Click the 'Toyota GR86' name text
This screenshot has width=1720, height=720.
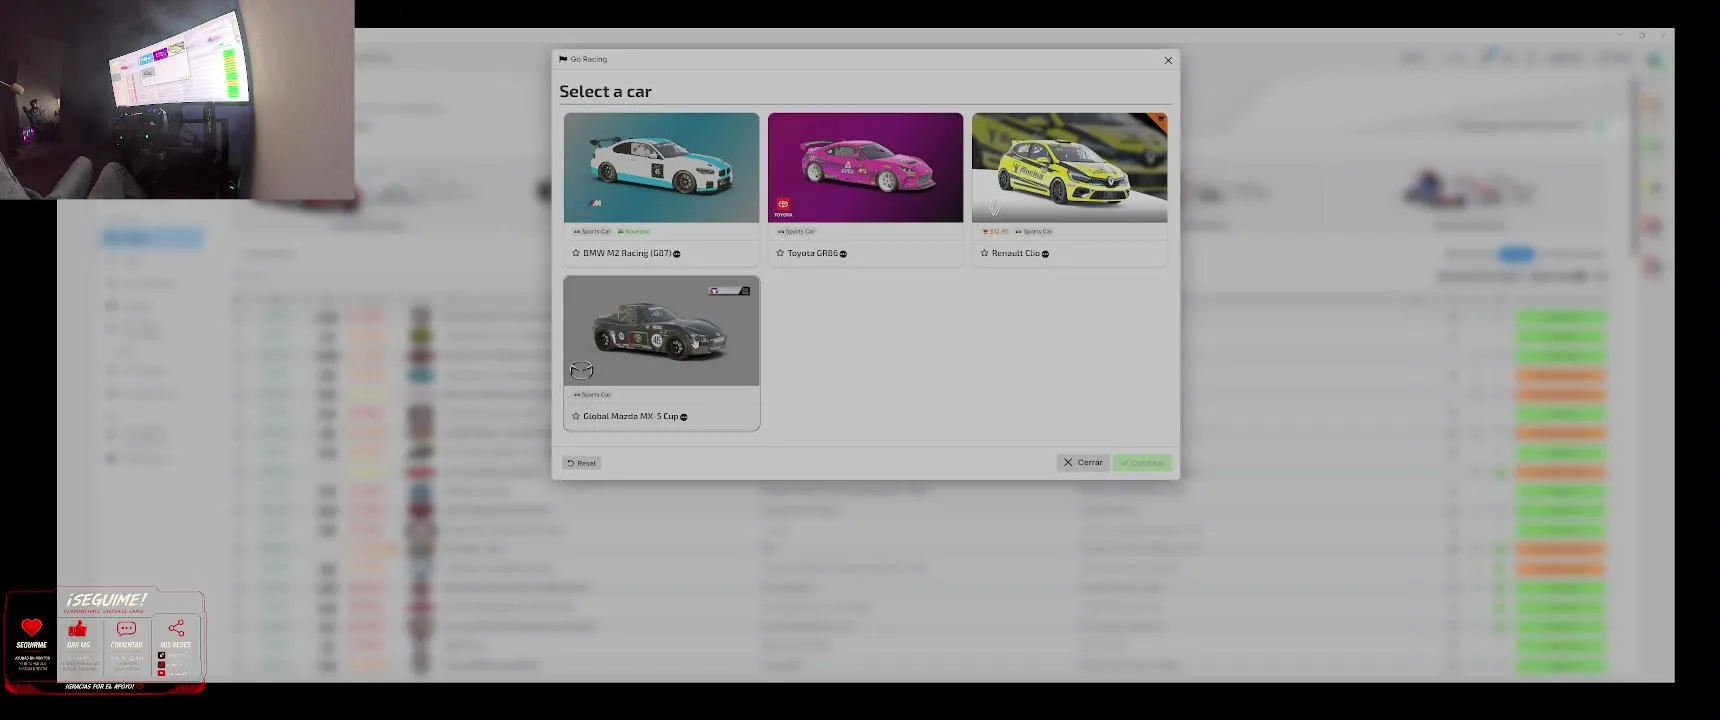pos(812,254)
